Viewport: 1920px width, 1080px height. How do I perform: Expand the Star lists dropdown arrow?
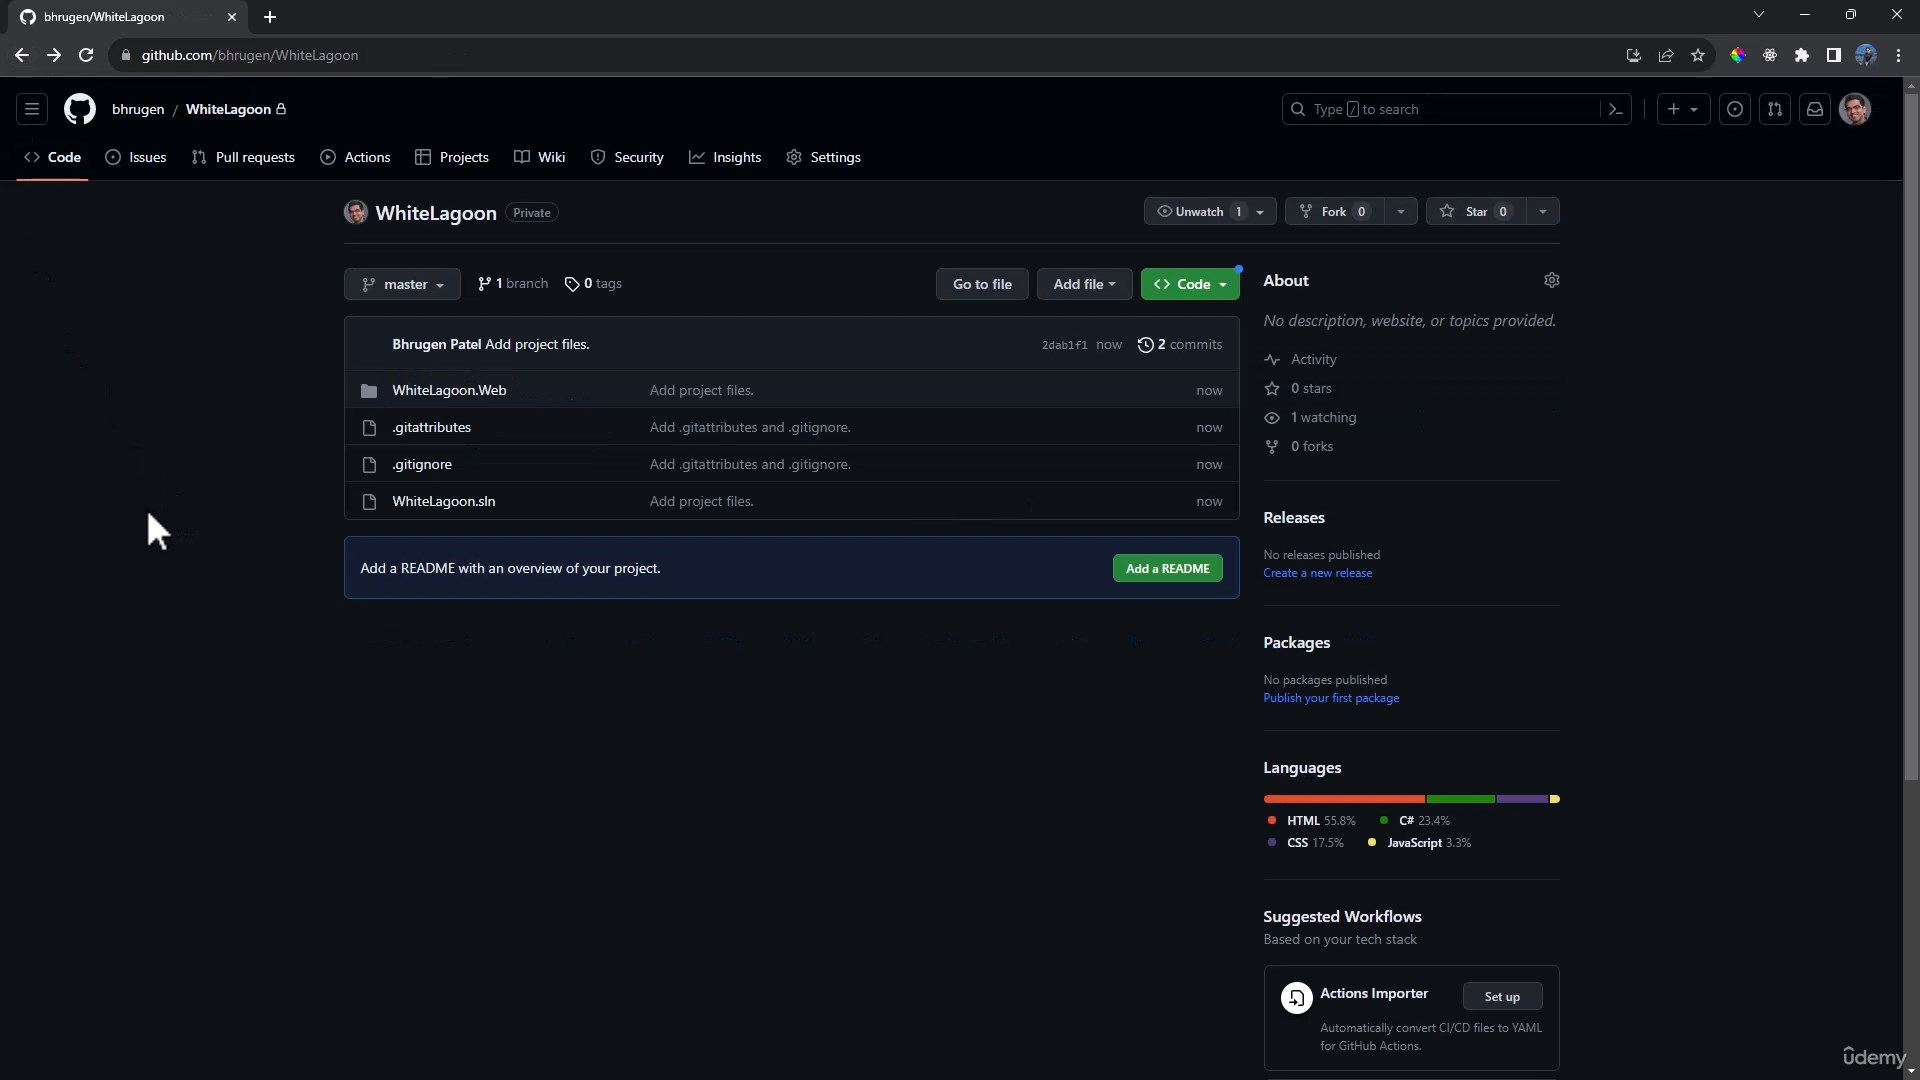pos(1543,212)
